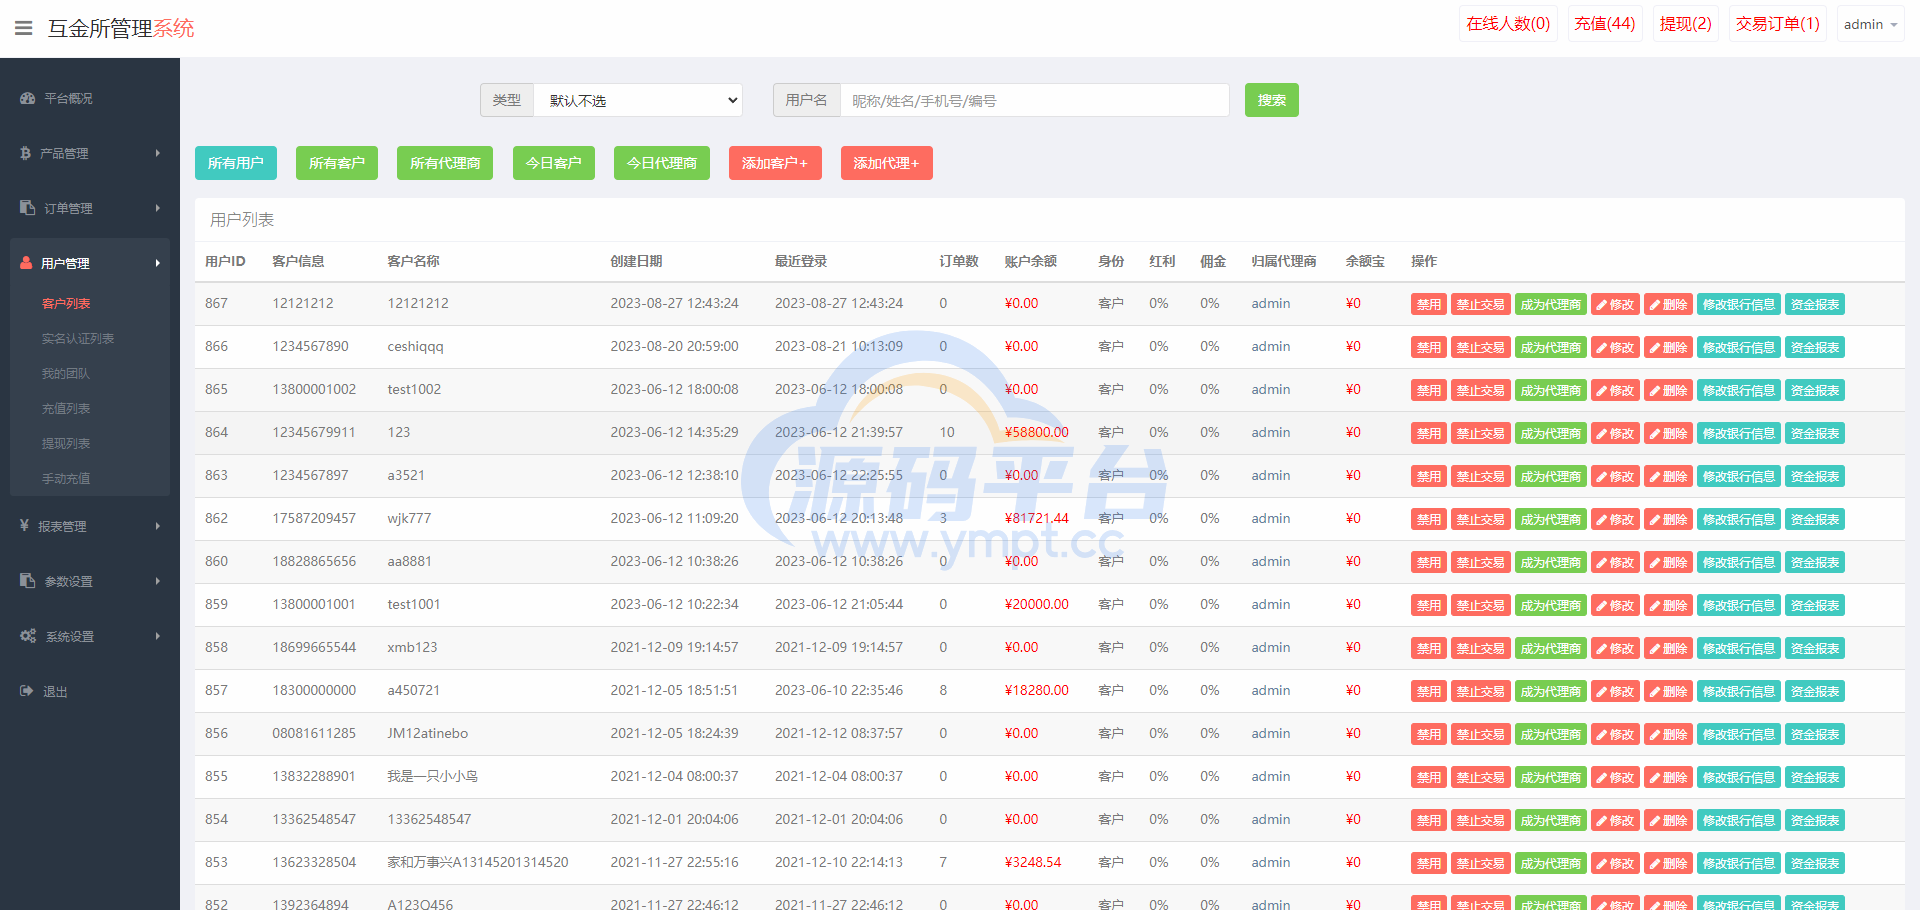Expand the 产品管理 submenu arrow
Image resolution: width=1920 pixels, height=910 pixels.
[158, 153]
